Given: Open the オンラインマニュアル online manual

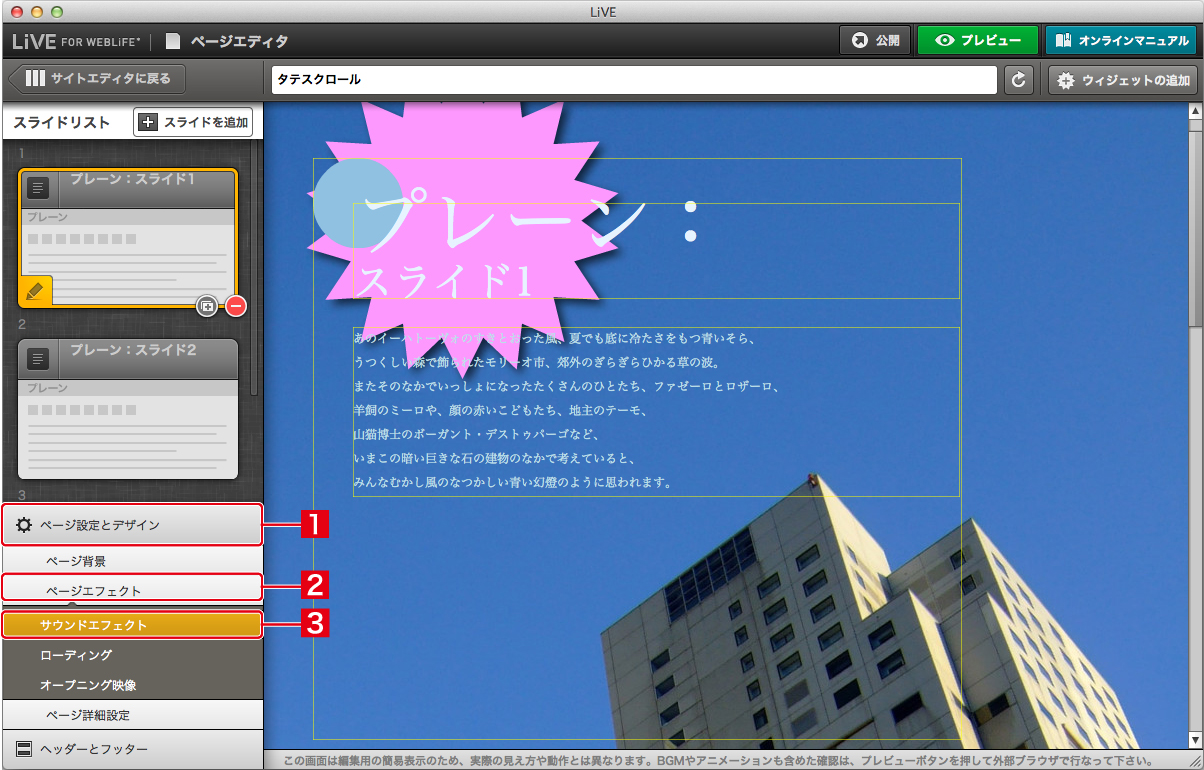Looking at the screenshot, I should click(x=1123, y=41).
